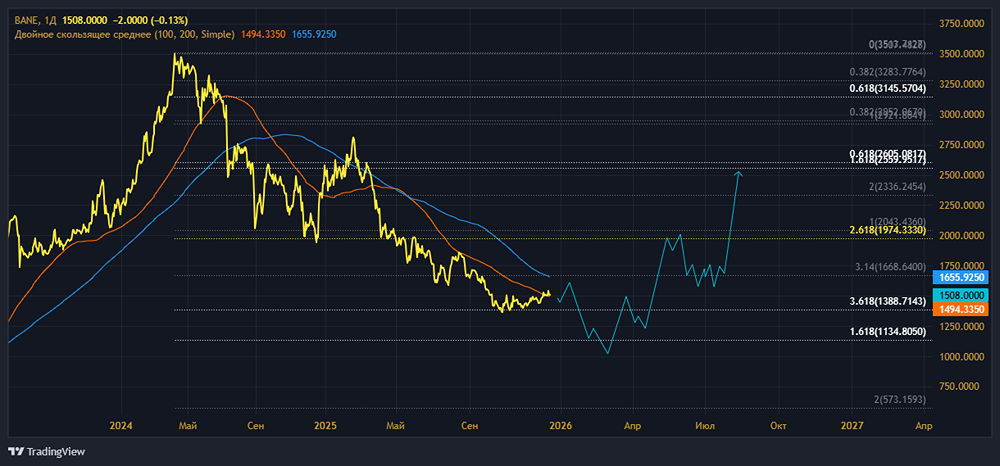
Task: Select the 0.382(3283.7764) Fibonacci label
Action: [888, 72]
